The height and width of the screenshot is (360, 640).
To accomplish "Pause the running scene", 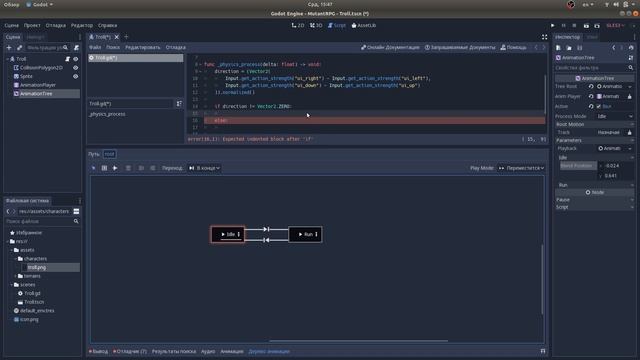I will [564, 25].
